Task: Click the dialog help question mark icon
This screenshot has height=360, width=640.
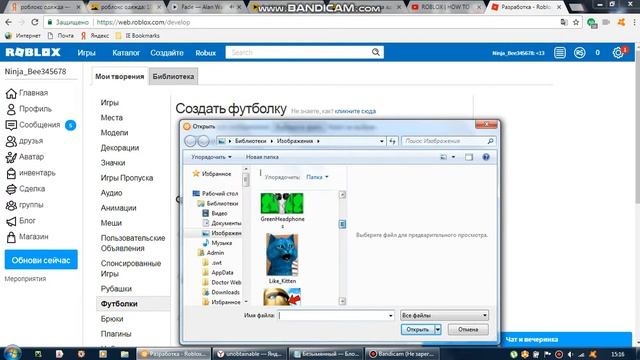Action: (x=486, y=157)
